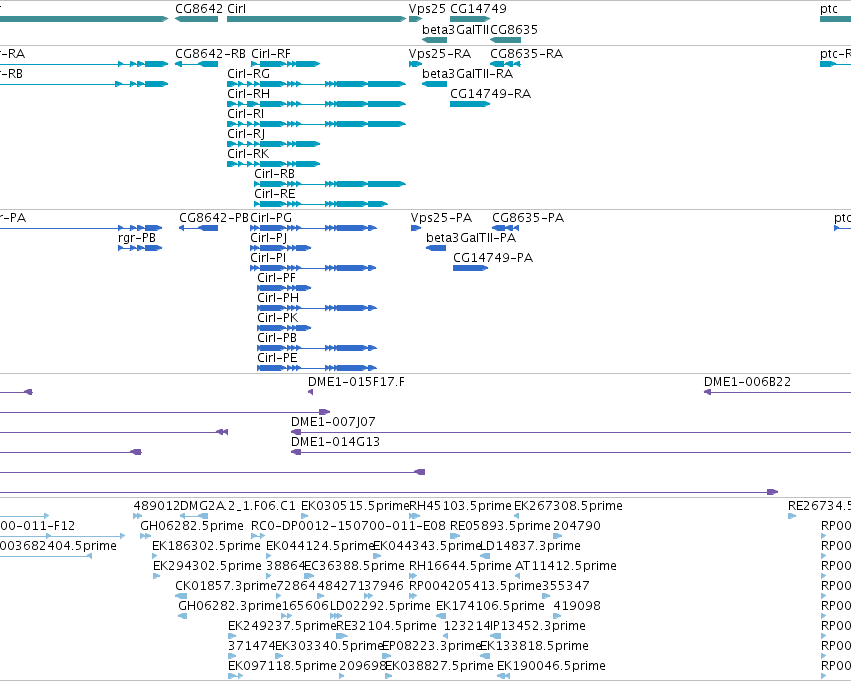
Task: Select EST EK133818.5prime
Action: tap(484, 657)
